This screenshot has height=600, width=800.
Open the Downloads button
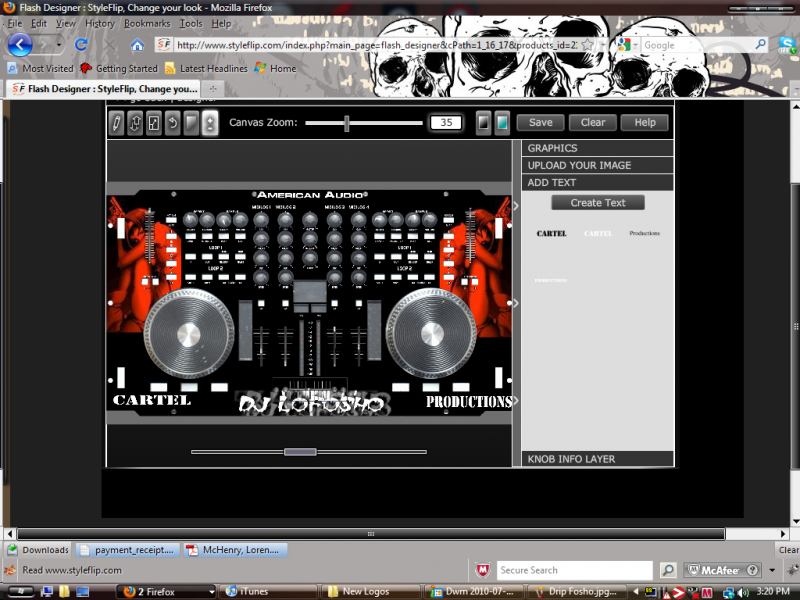[x=38, y=550]
